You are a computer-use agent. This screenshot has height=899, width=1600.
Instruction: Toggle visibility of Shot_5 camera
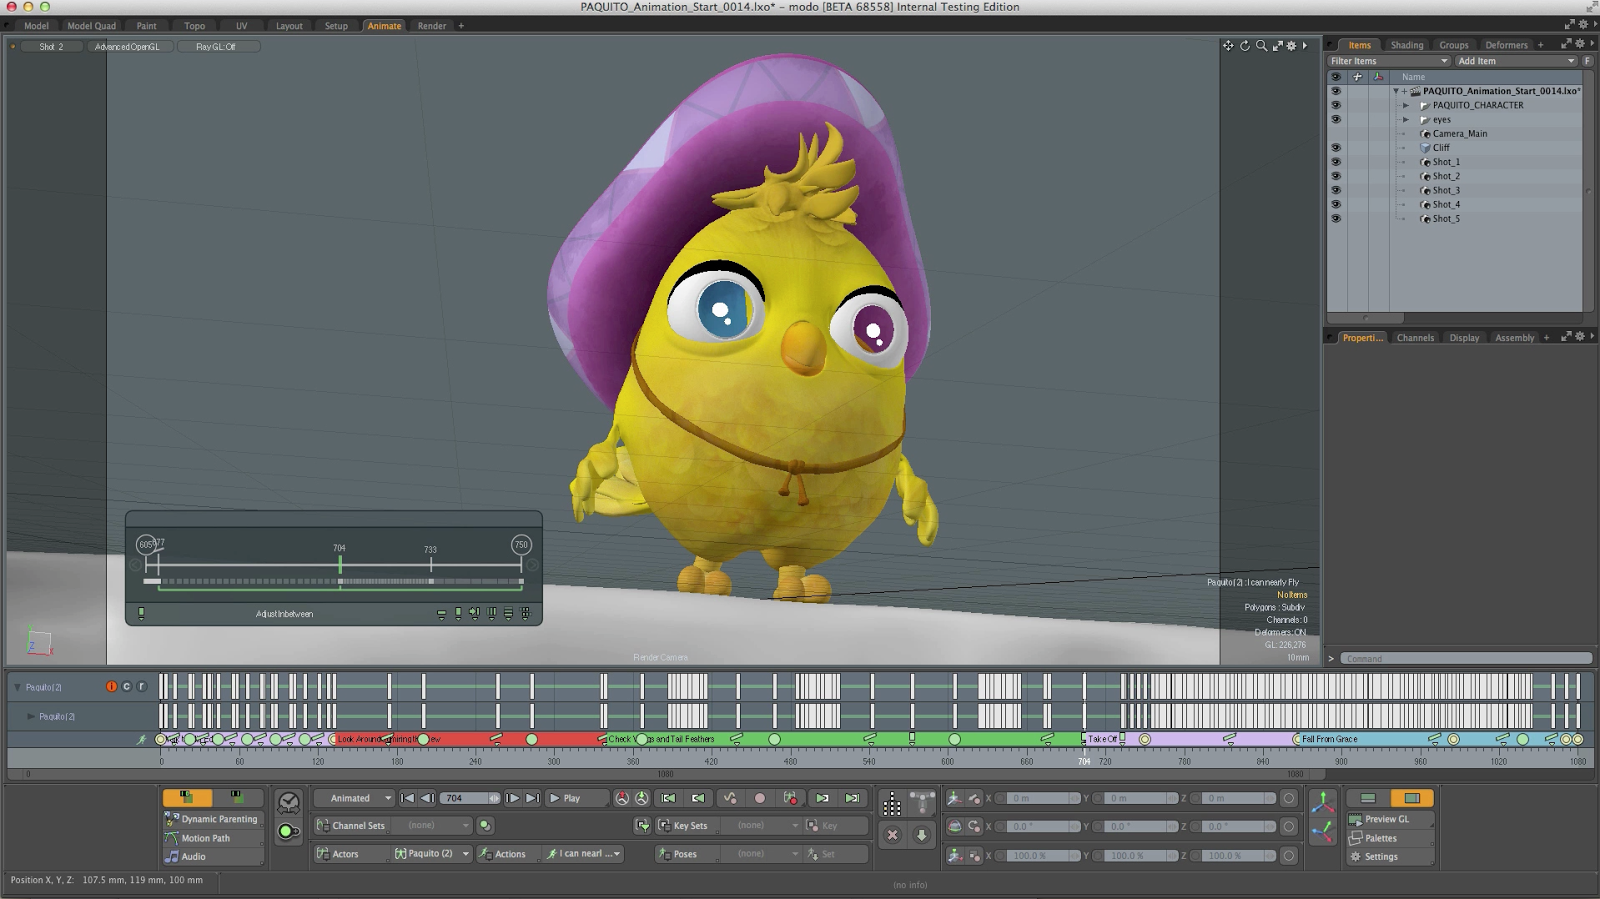tap(1335, 218)
